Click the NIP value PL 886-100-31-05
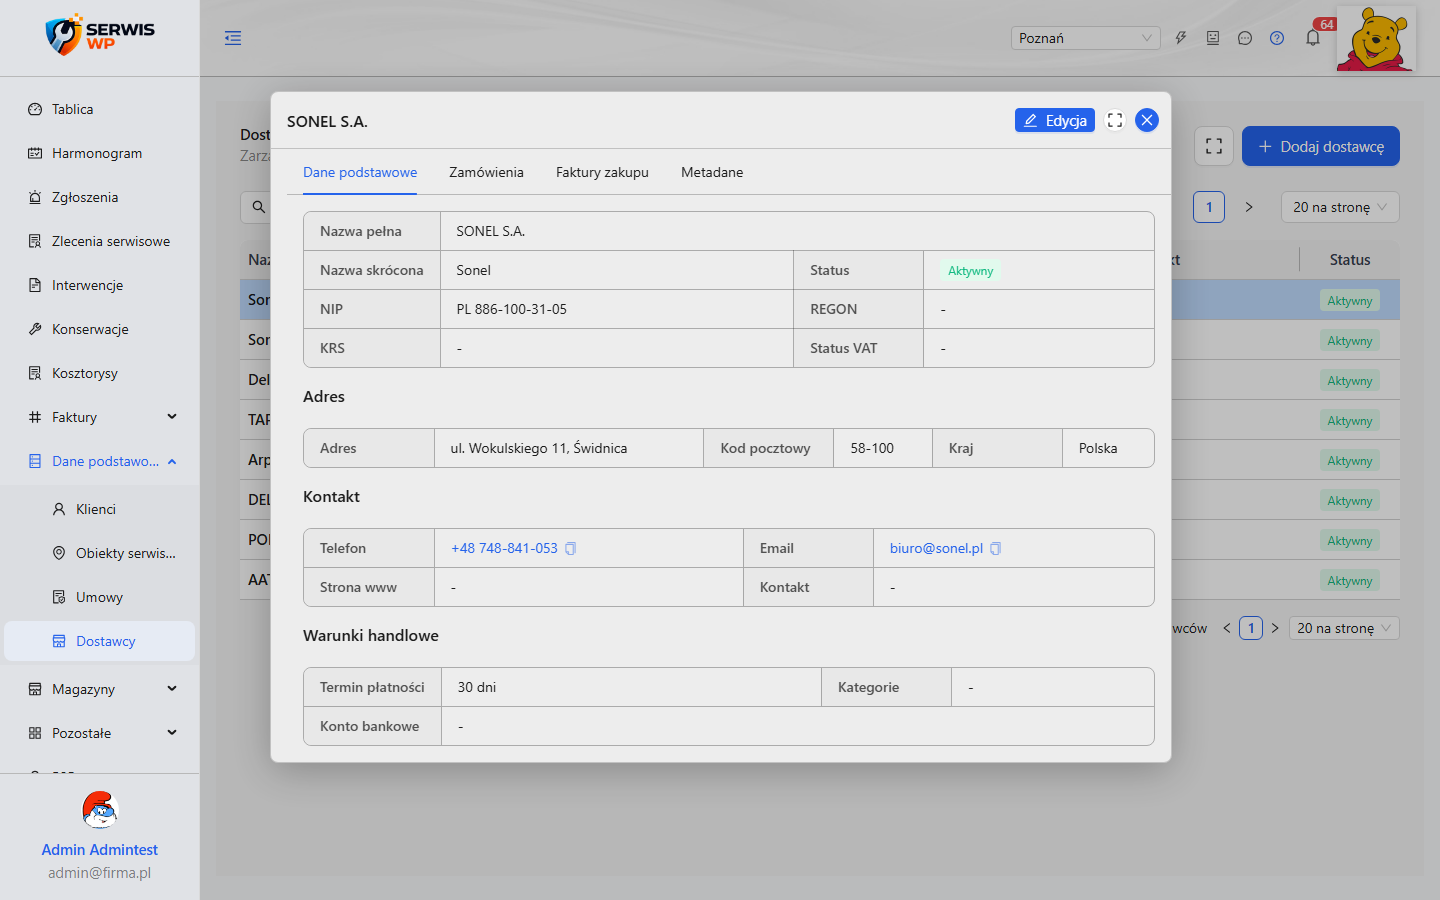The height and width of the screenshot is (900, 1440). coord(512,309)
